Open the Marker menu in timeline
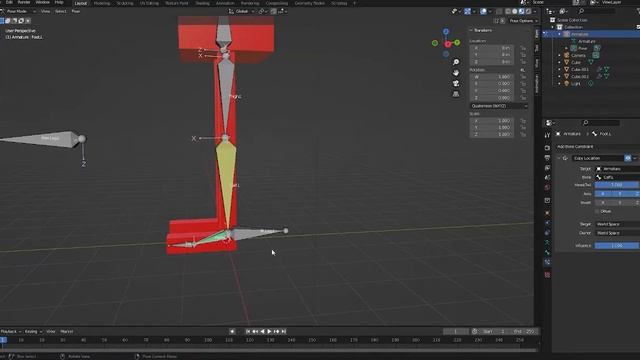 coord(67,331)
